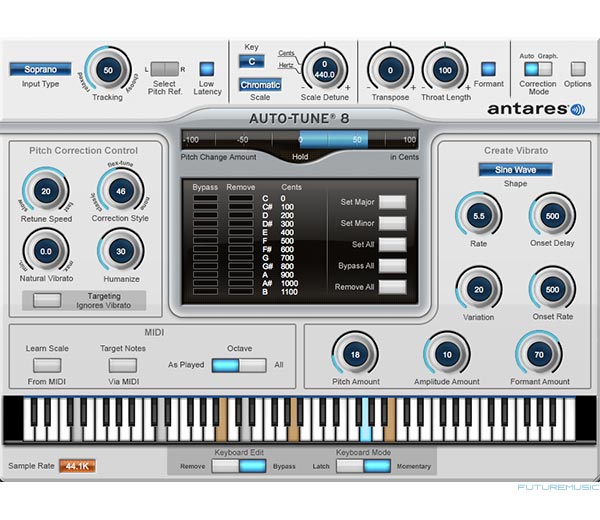Click the Amplitude Amount knob set to 10
Viewport: 600px width, 520px height.
click(x=447, y=355)
